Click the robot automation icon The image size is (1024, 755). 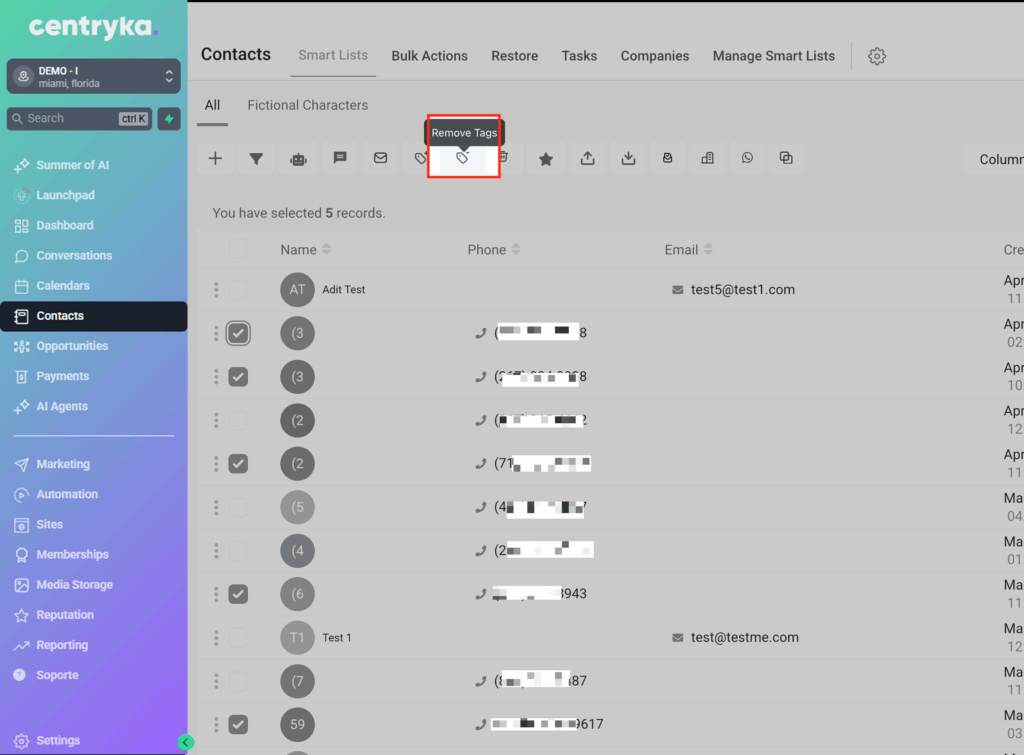coord(298,158)
